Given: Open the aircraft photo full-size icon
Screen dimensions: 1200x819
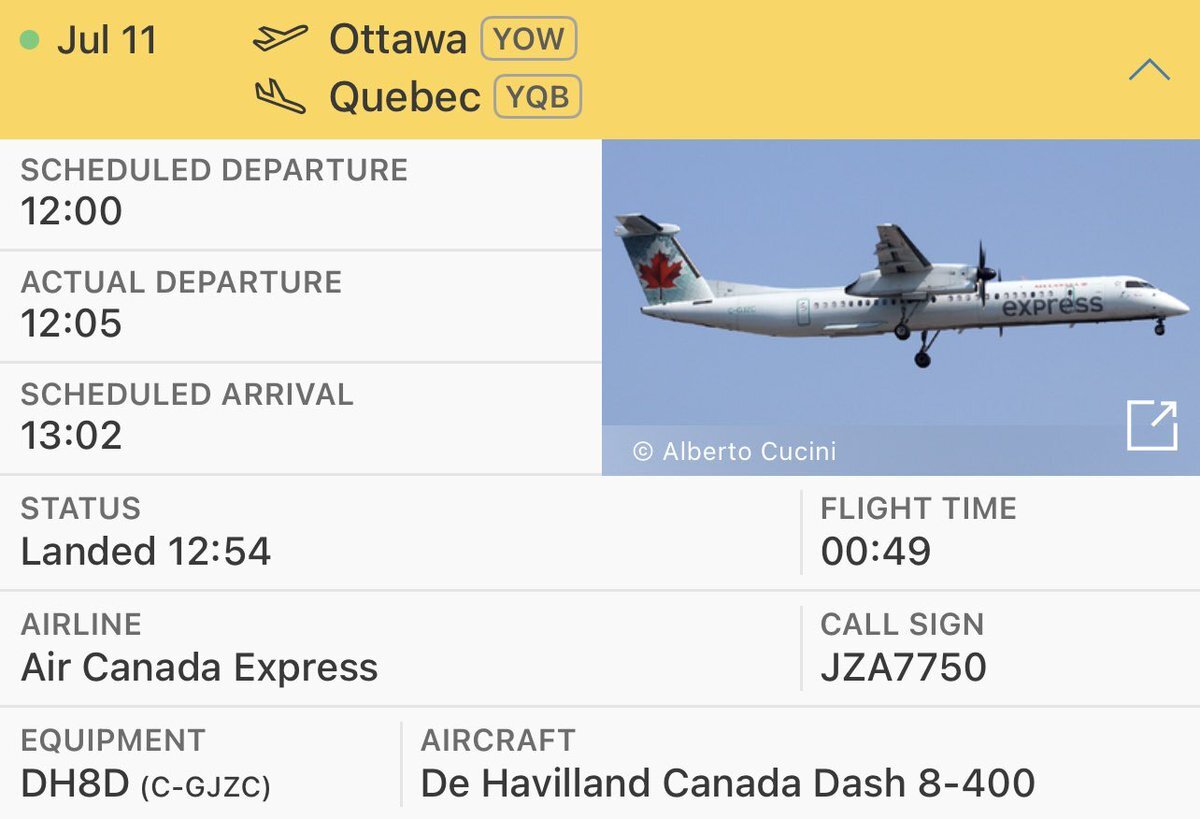Looking at the screenshot, I should 1151,427.
